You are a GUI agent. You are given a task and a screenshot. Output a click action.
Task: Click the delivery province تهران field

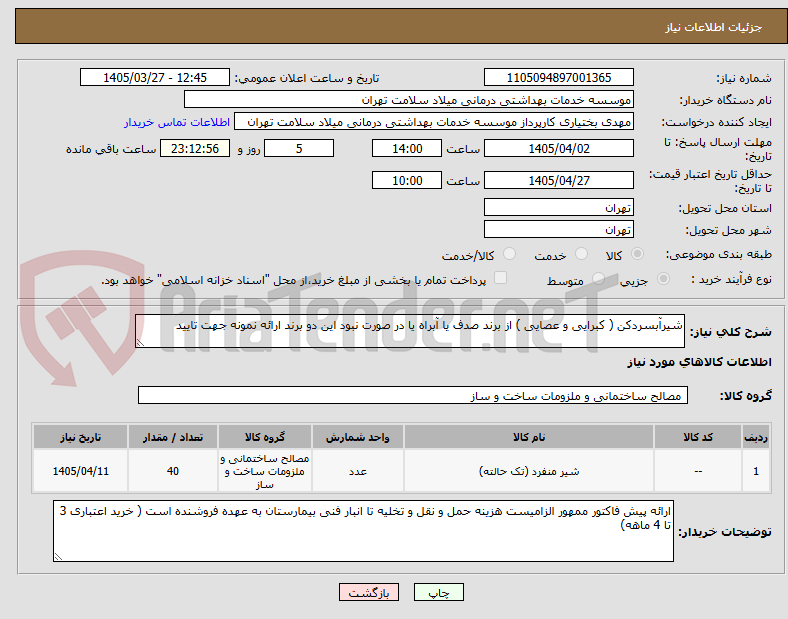559,207
